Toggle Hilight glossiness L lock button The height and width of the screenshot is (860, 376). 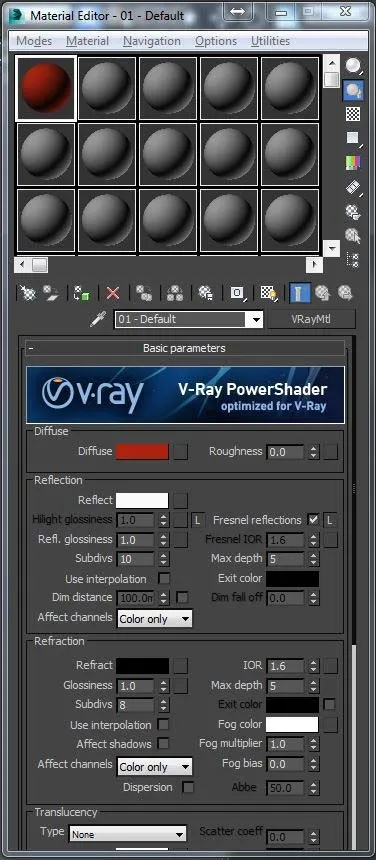coord(197,520)
